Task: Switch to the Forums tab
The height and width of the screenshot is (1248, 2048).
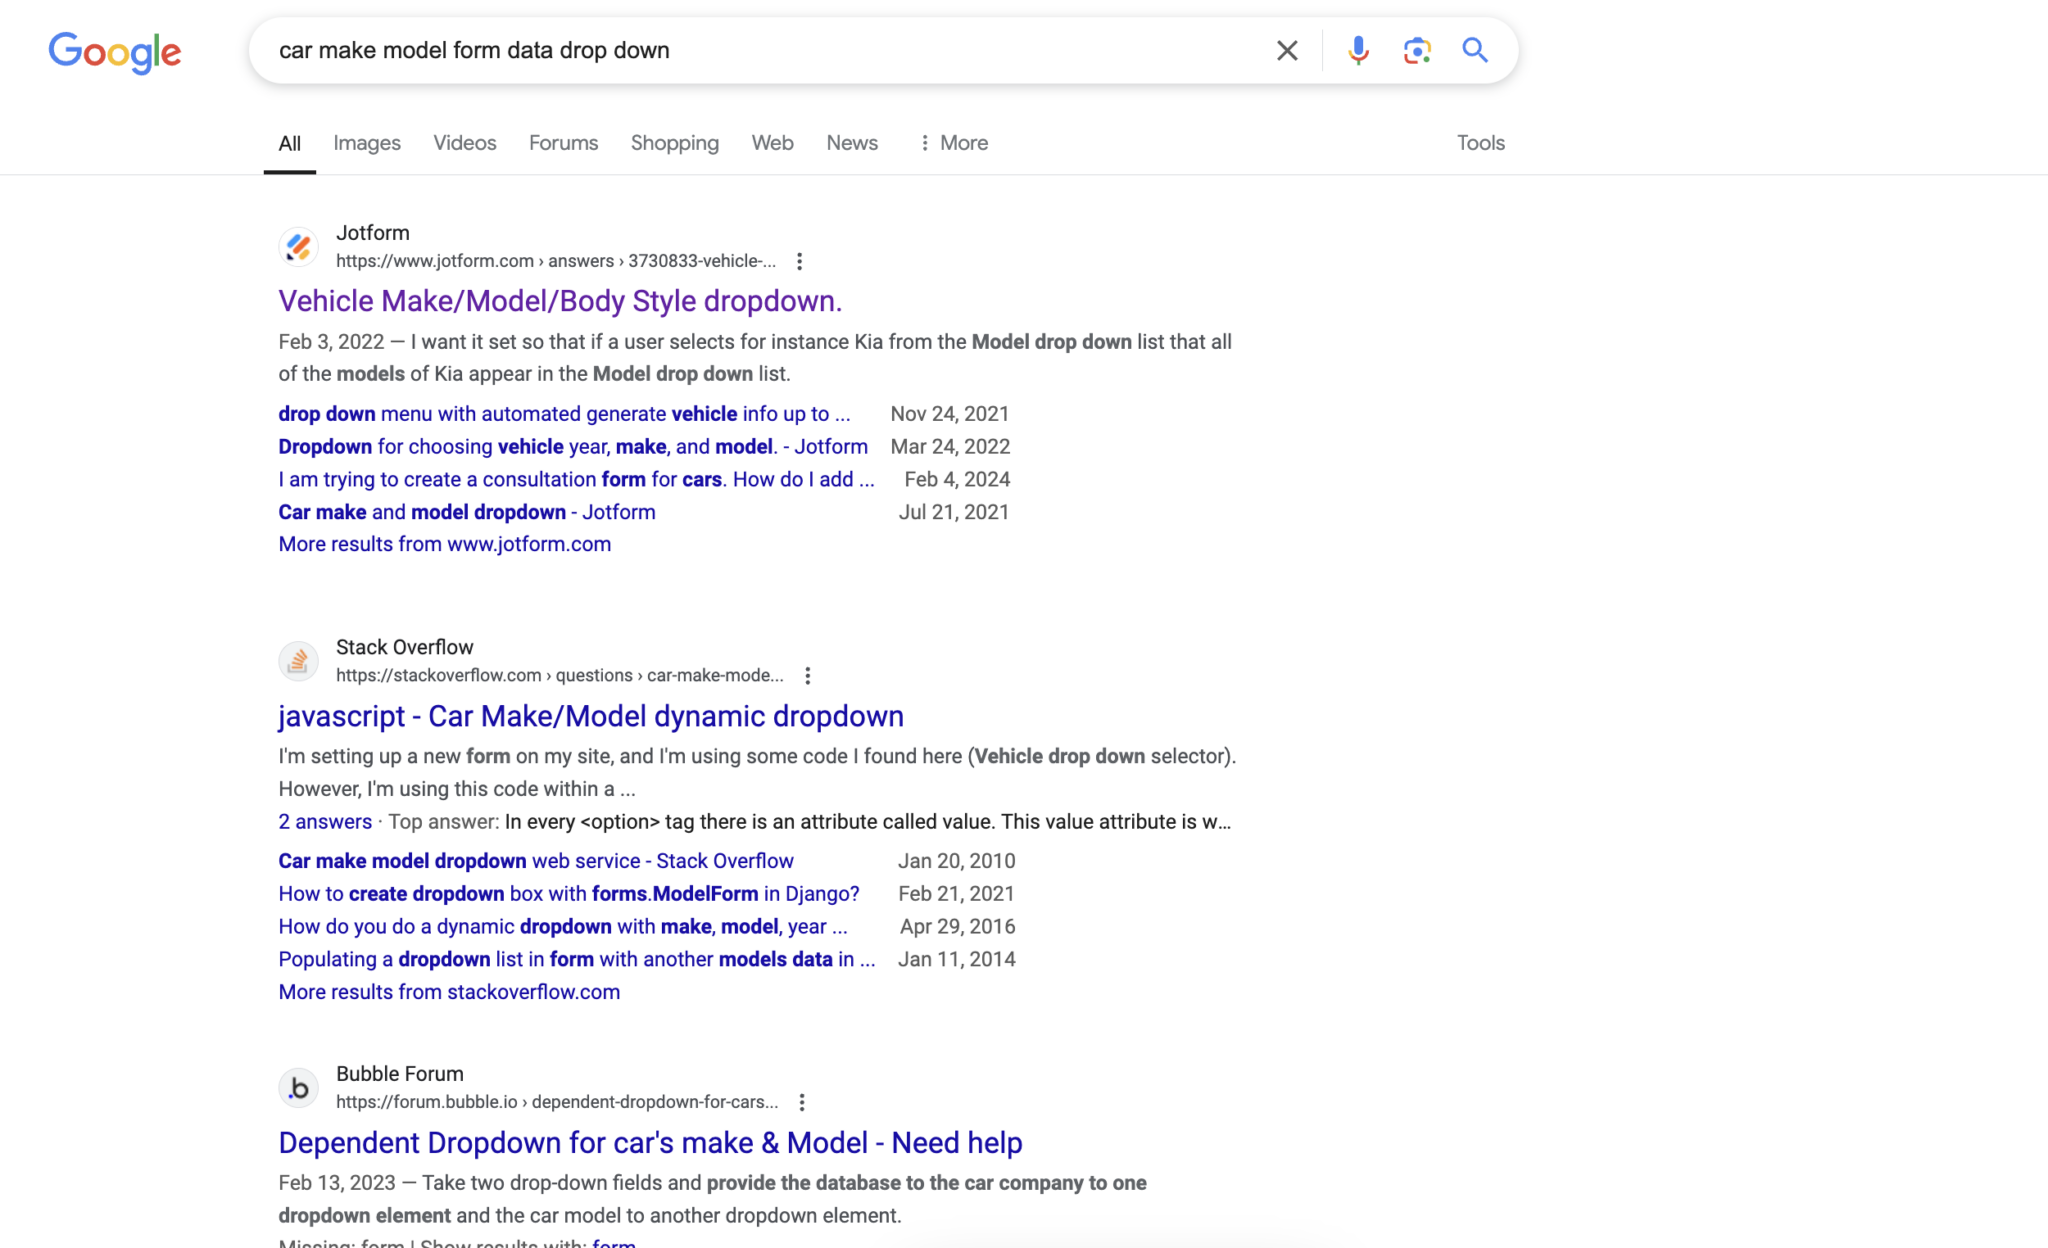Action: point(563,143)
